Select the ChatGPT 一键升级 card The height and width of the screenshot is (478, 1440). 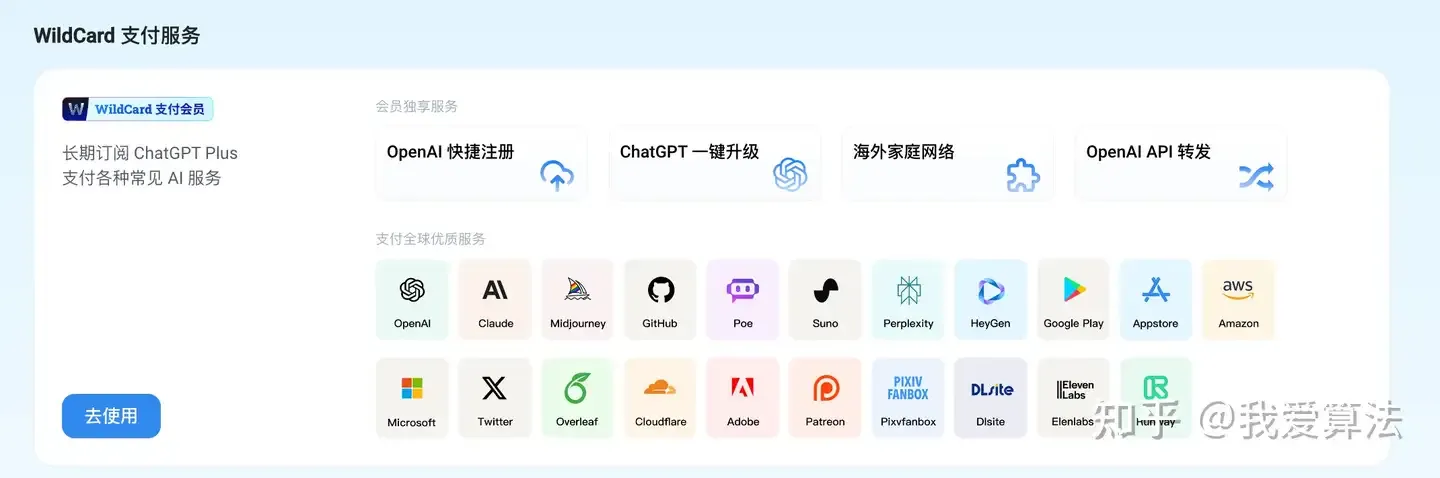(x=715, y=164)
